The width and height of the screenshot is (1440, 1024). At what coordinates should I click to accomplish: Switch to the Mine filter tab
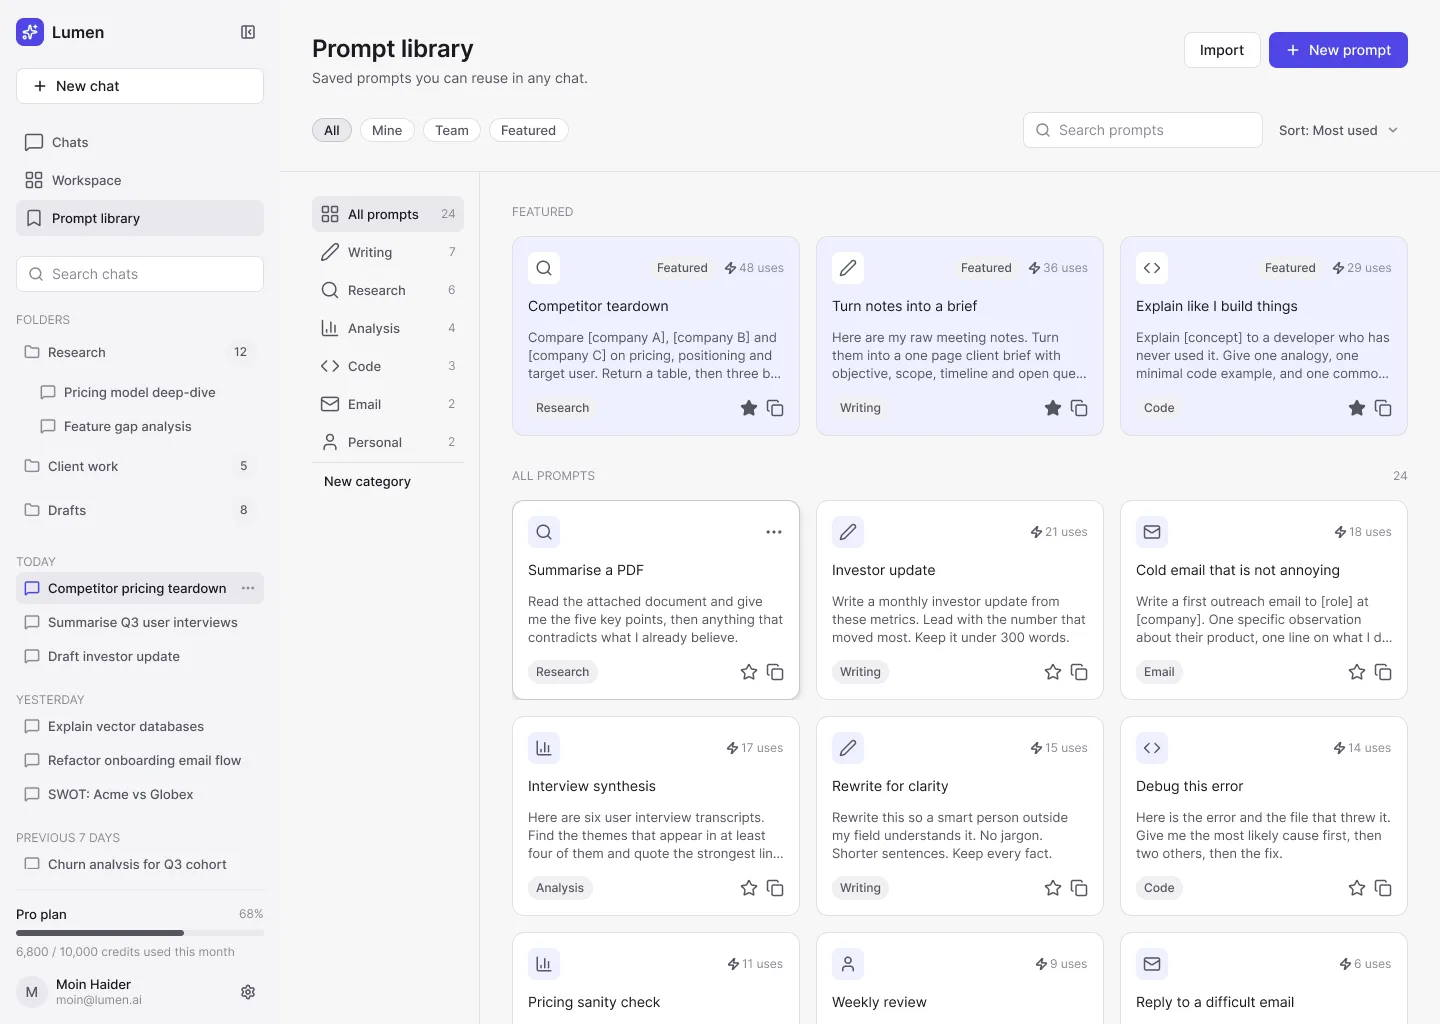click(x=387, y=130)
